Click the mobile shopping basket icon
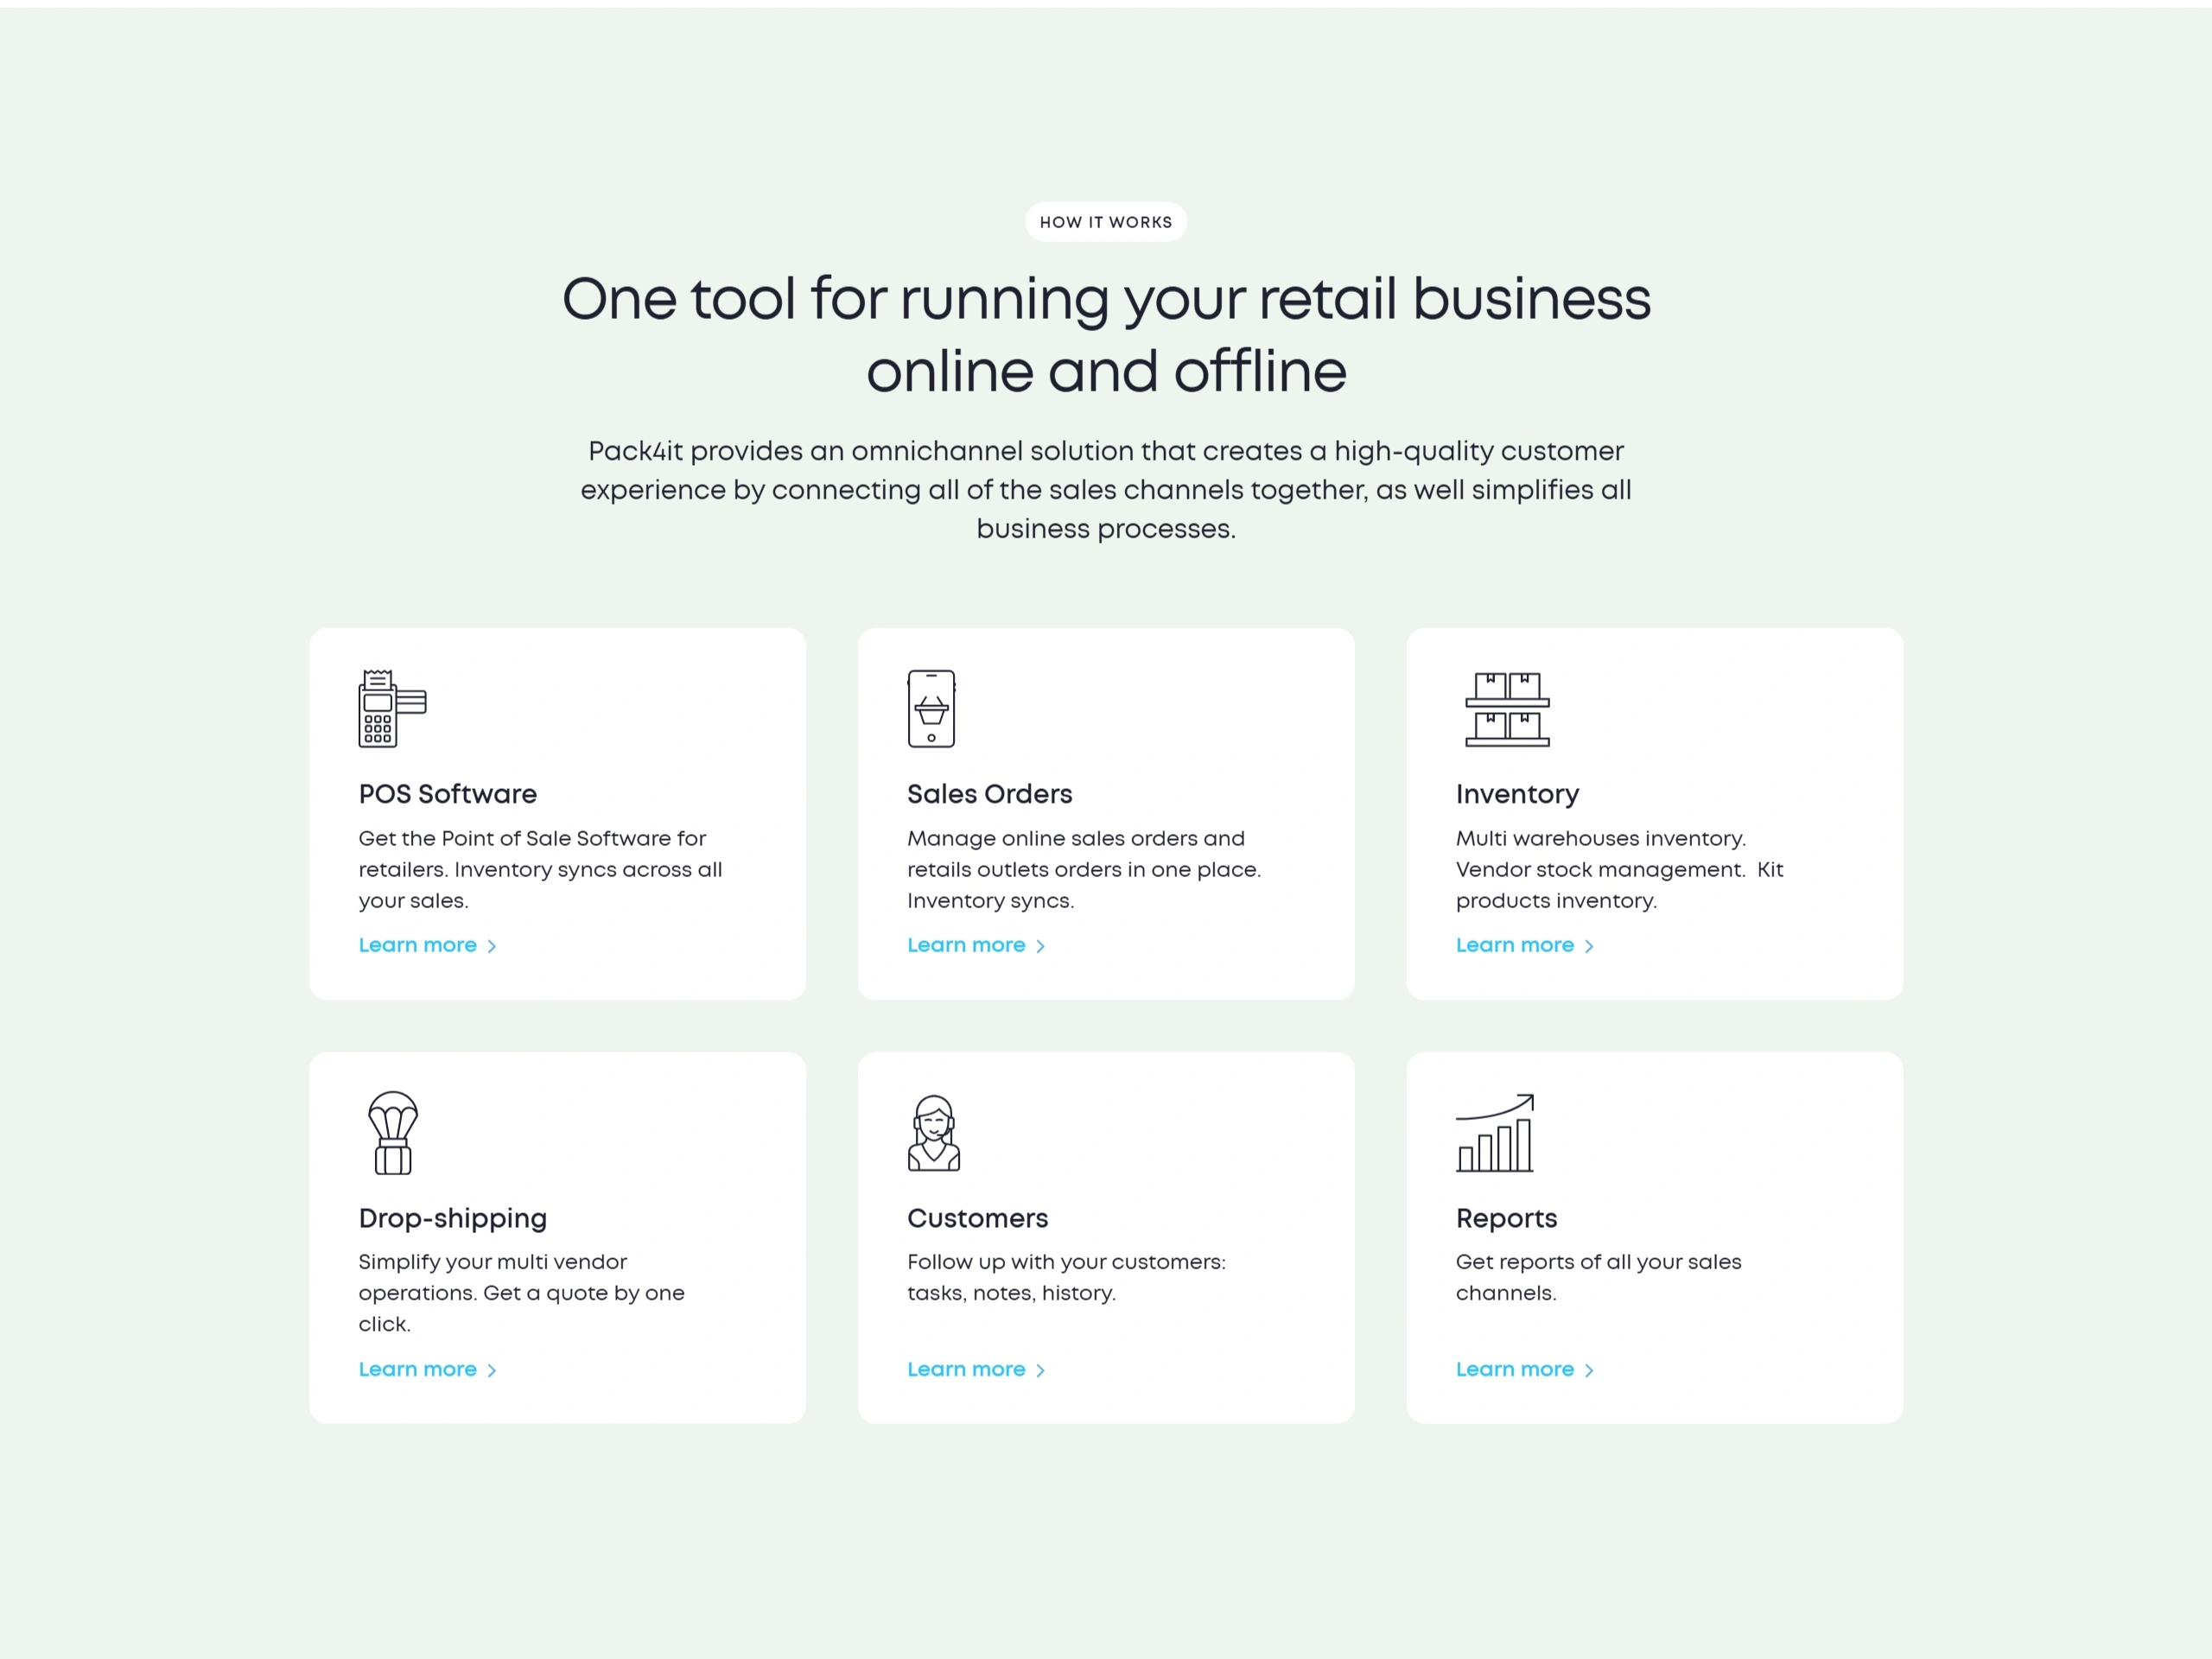The height and width of the screenshot is (1659, 2212). (x=930, y=708)
